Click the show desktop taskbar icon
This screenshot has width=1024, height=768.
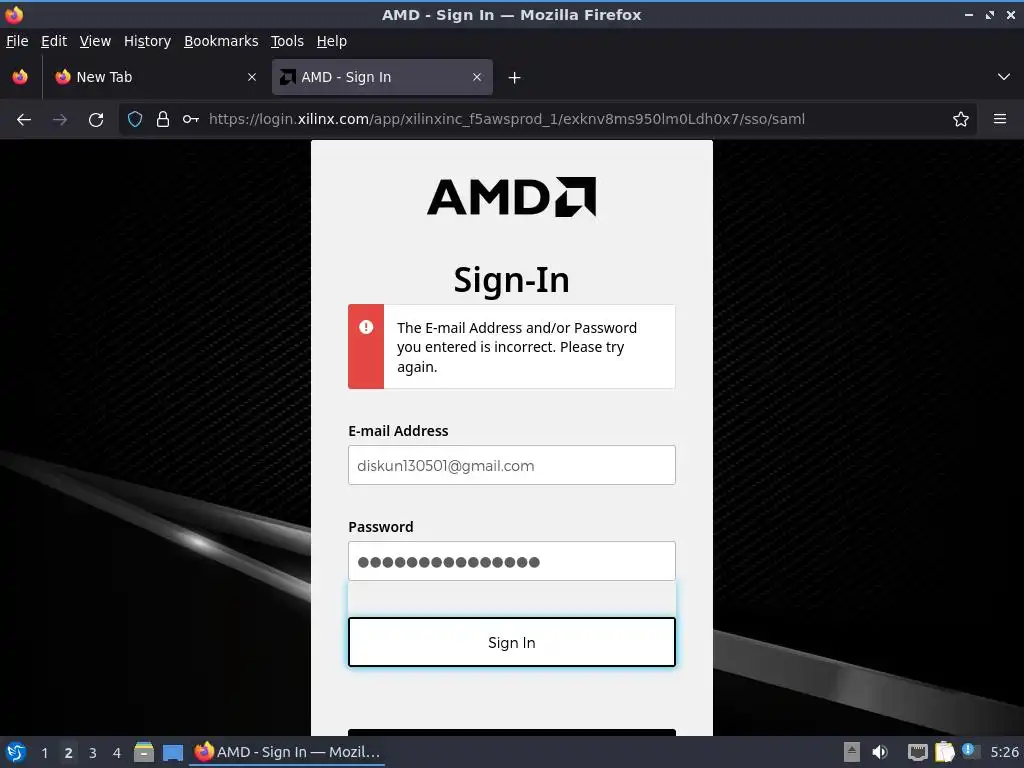[173, 752]
